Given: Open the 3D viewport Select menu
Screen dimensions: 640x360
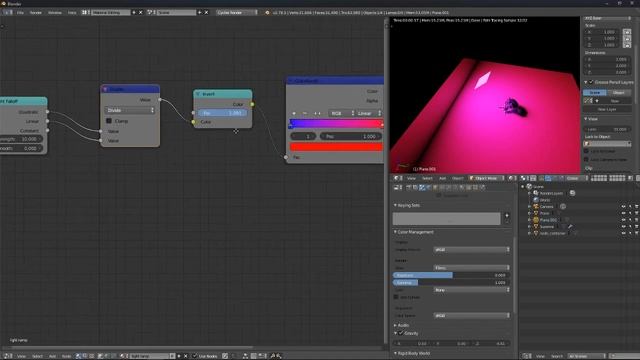Looking at the screenshot, I should click(427, 178).
